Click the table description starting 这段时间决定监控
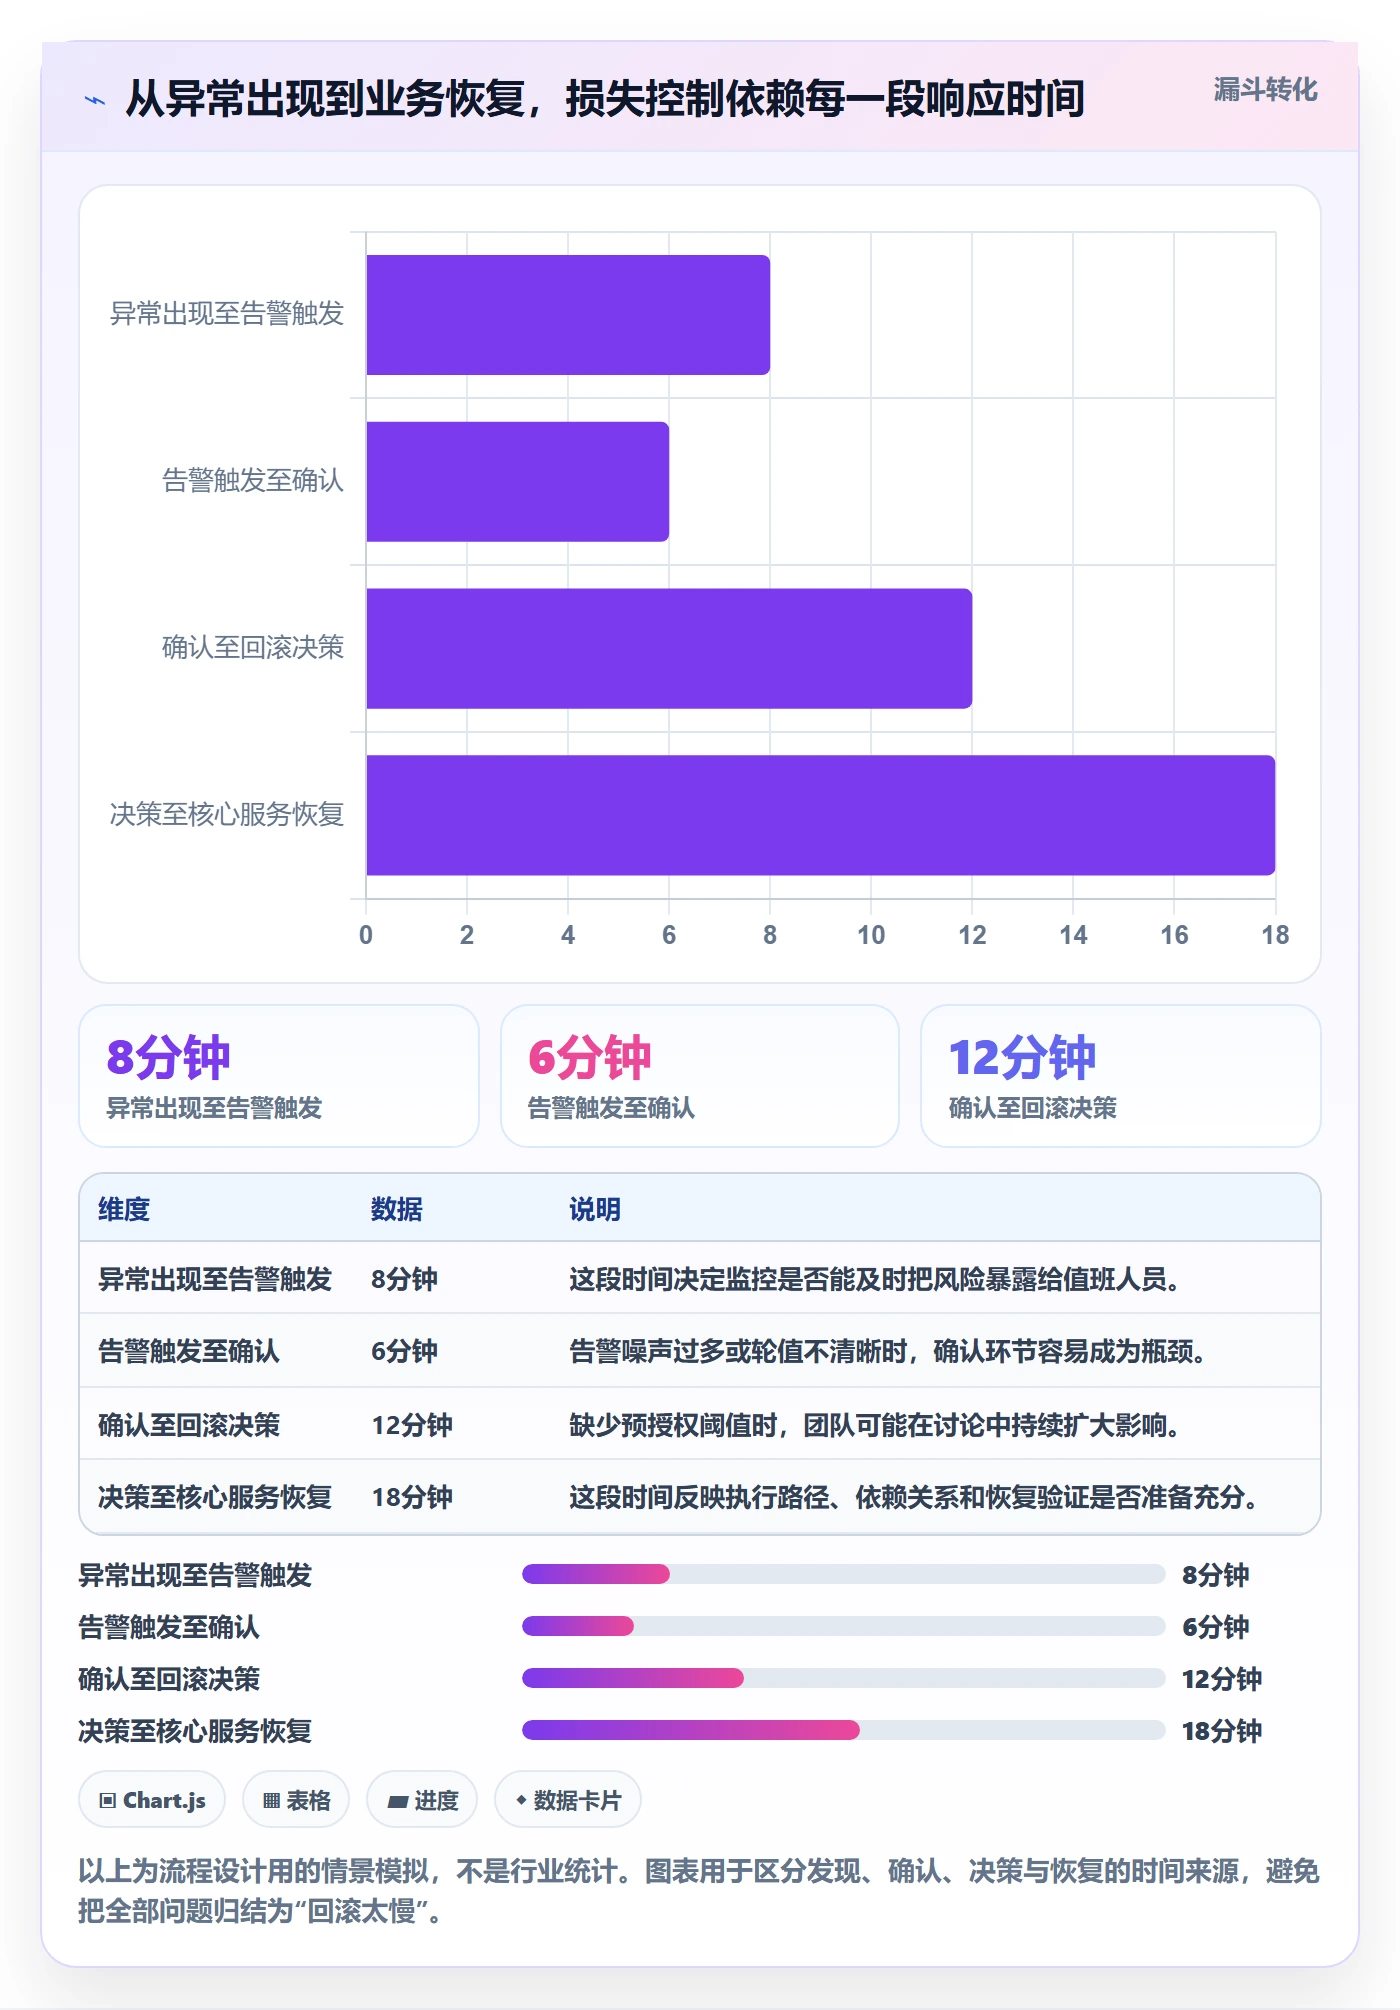This screenshot has width=1400, height=2010. pyautogui.click(x=875, y=1279)
